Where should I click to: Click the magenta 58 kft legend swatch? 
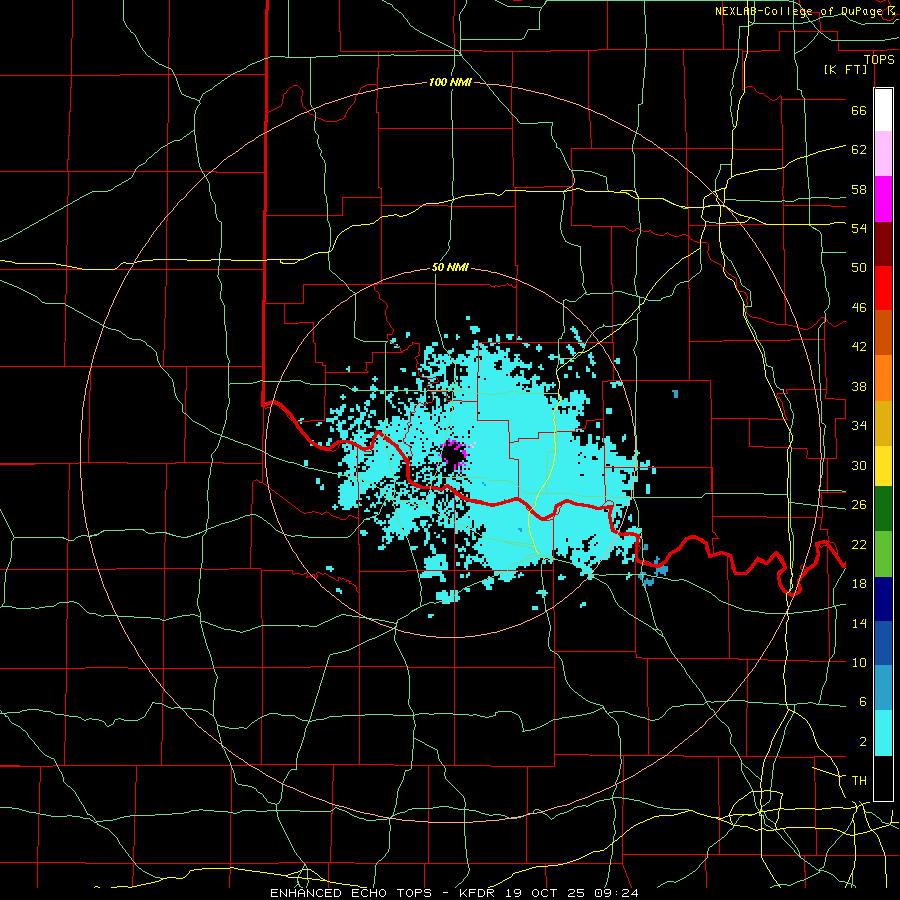pos(883,198)
